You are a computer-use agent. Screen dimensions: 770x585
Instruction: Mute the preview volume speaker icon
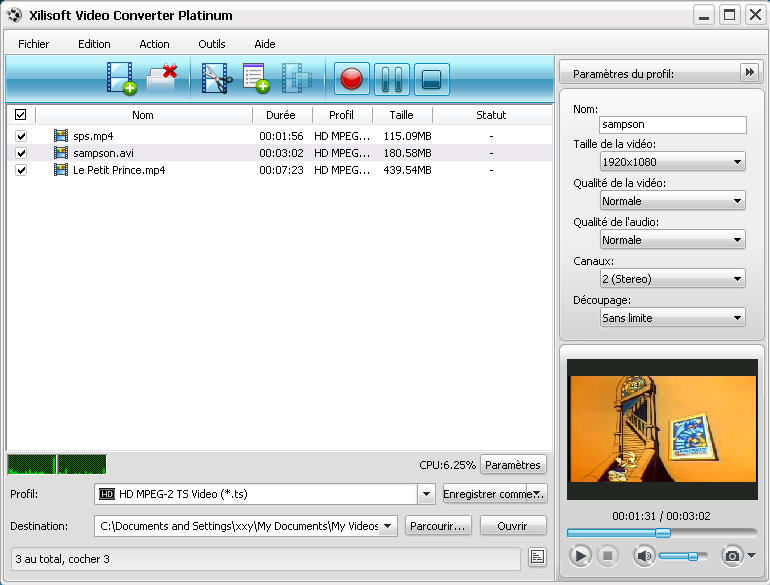pos(644,556)
